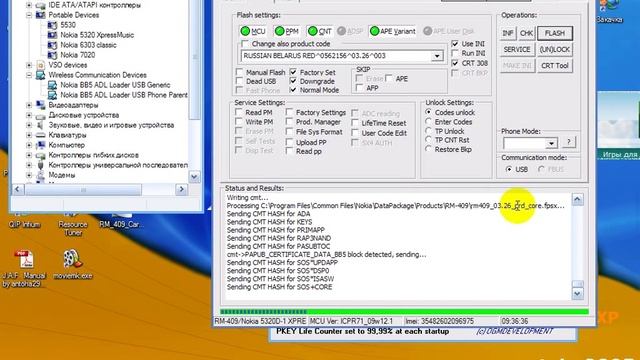Click status log scroll-up arrow
The image size is (640, 360).
click(577, 199)
